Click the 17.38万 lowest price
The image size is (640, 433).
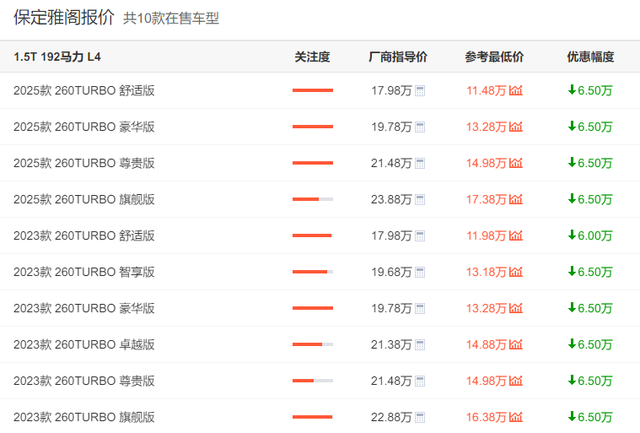[x=487, y=200]
